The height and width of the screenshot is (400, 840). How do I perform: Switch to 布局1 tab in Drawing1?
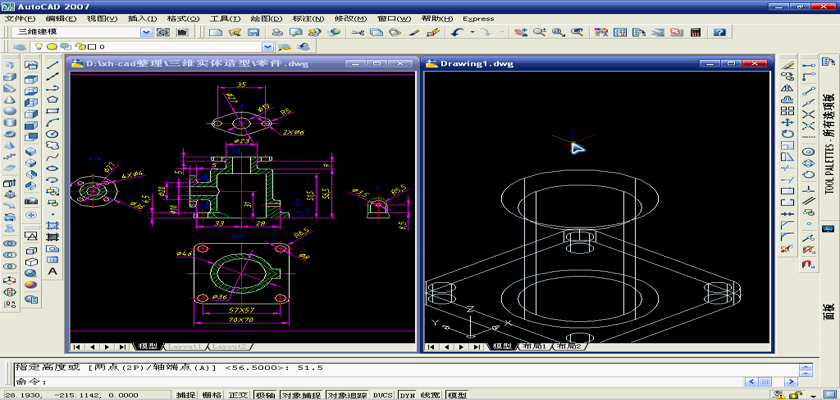(x=532, y=346)
